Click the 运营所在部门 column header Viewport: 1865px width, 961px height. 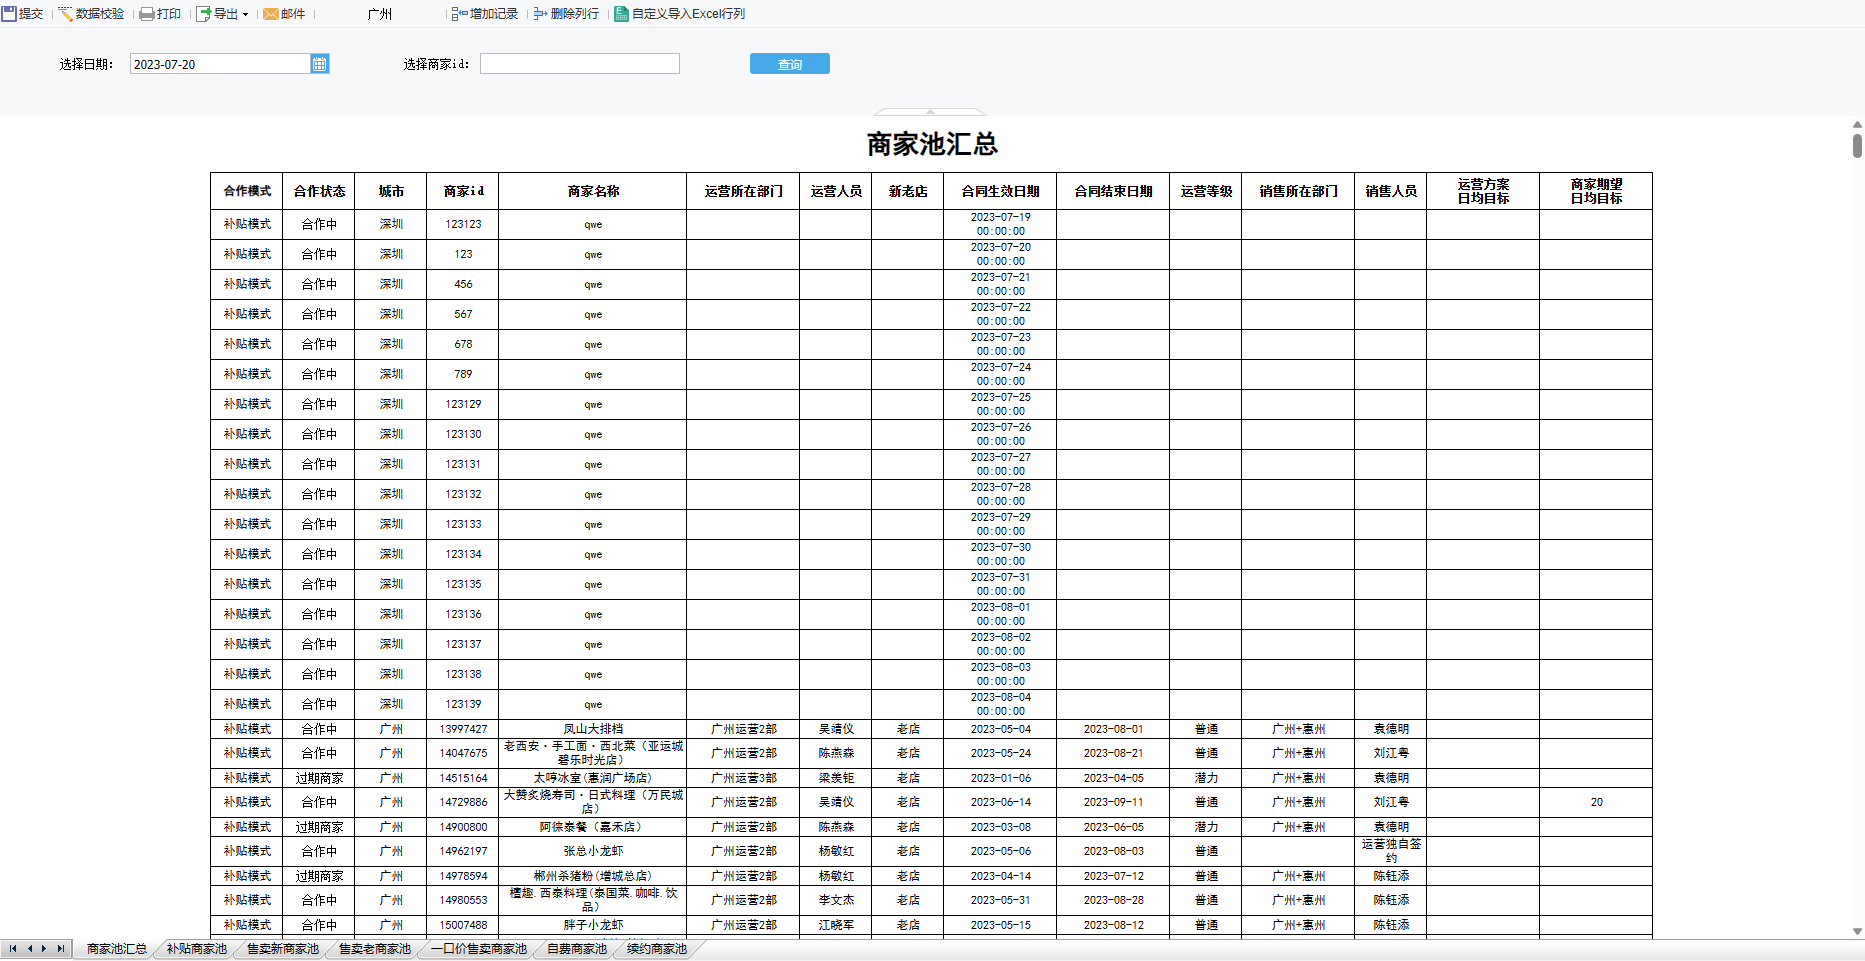click(x=743, y=191)
